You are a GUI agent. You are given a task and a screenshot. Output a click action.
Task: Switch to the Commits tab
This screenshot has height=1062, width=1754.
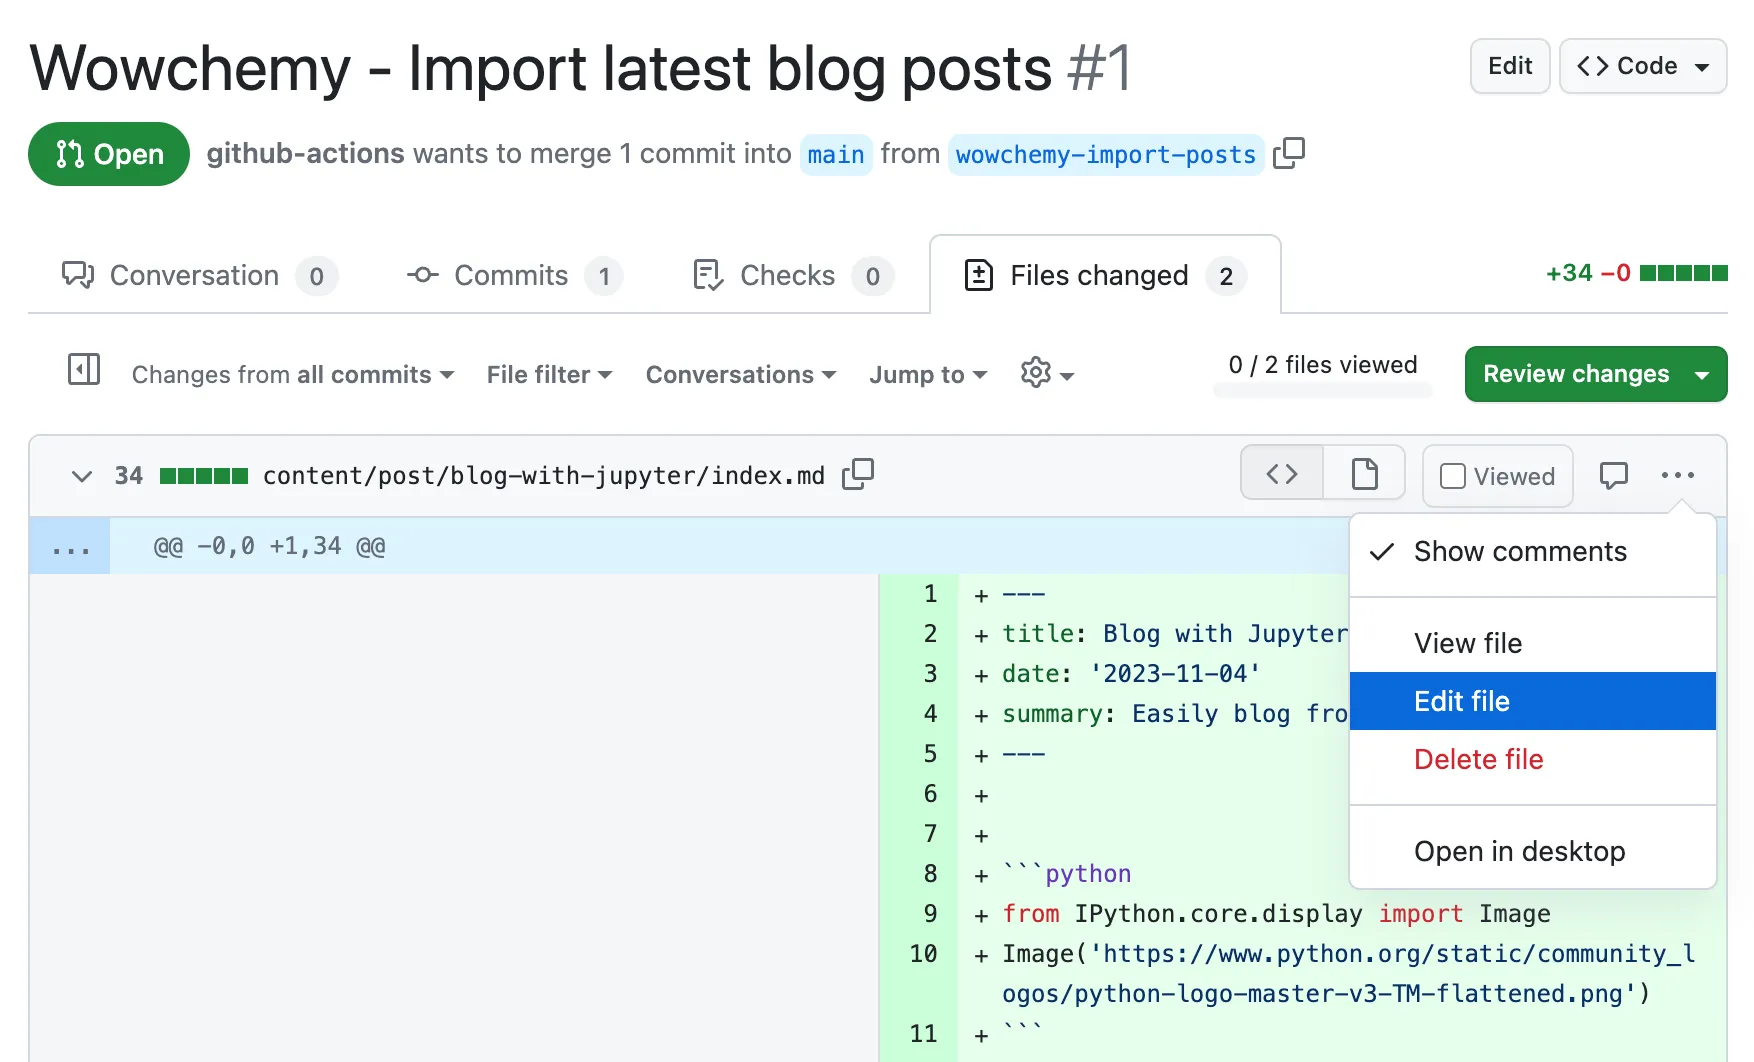point(513,276)
